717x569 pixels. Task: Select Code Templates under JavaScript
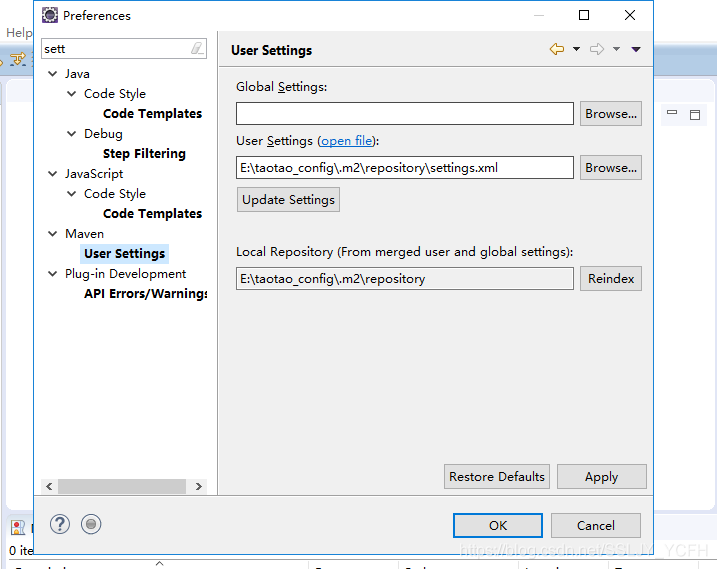coord(152,214)
